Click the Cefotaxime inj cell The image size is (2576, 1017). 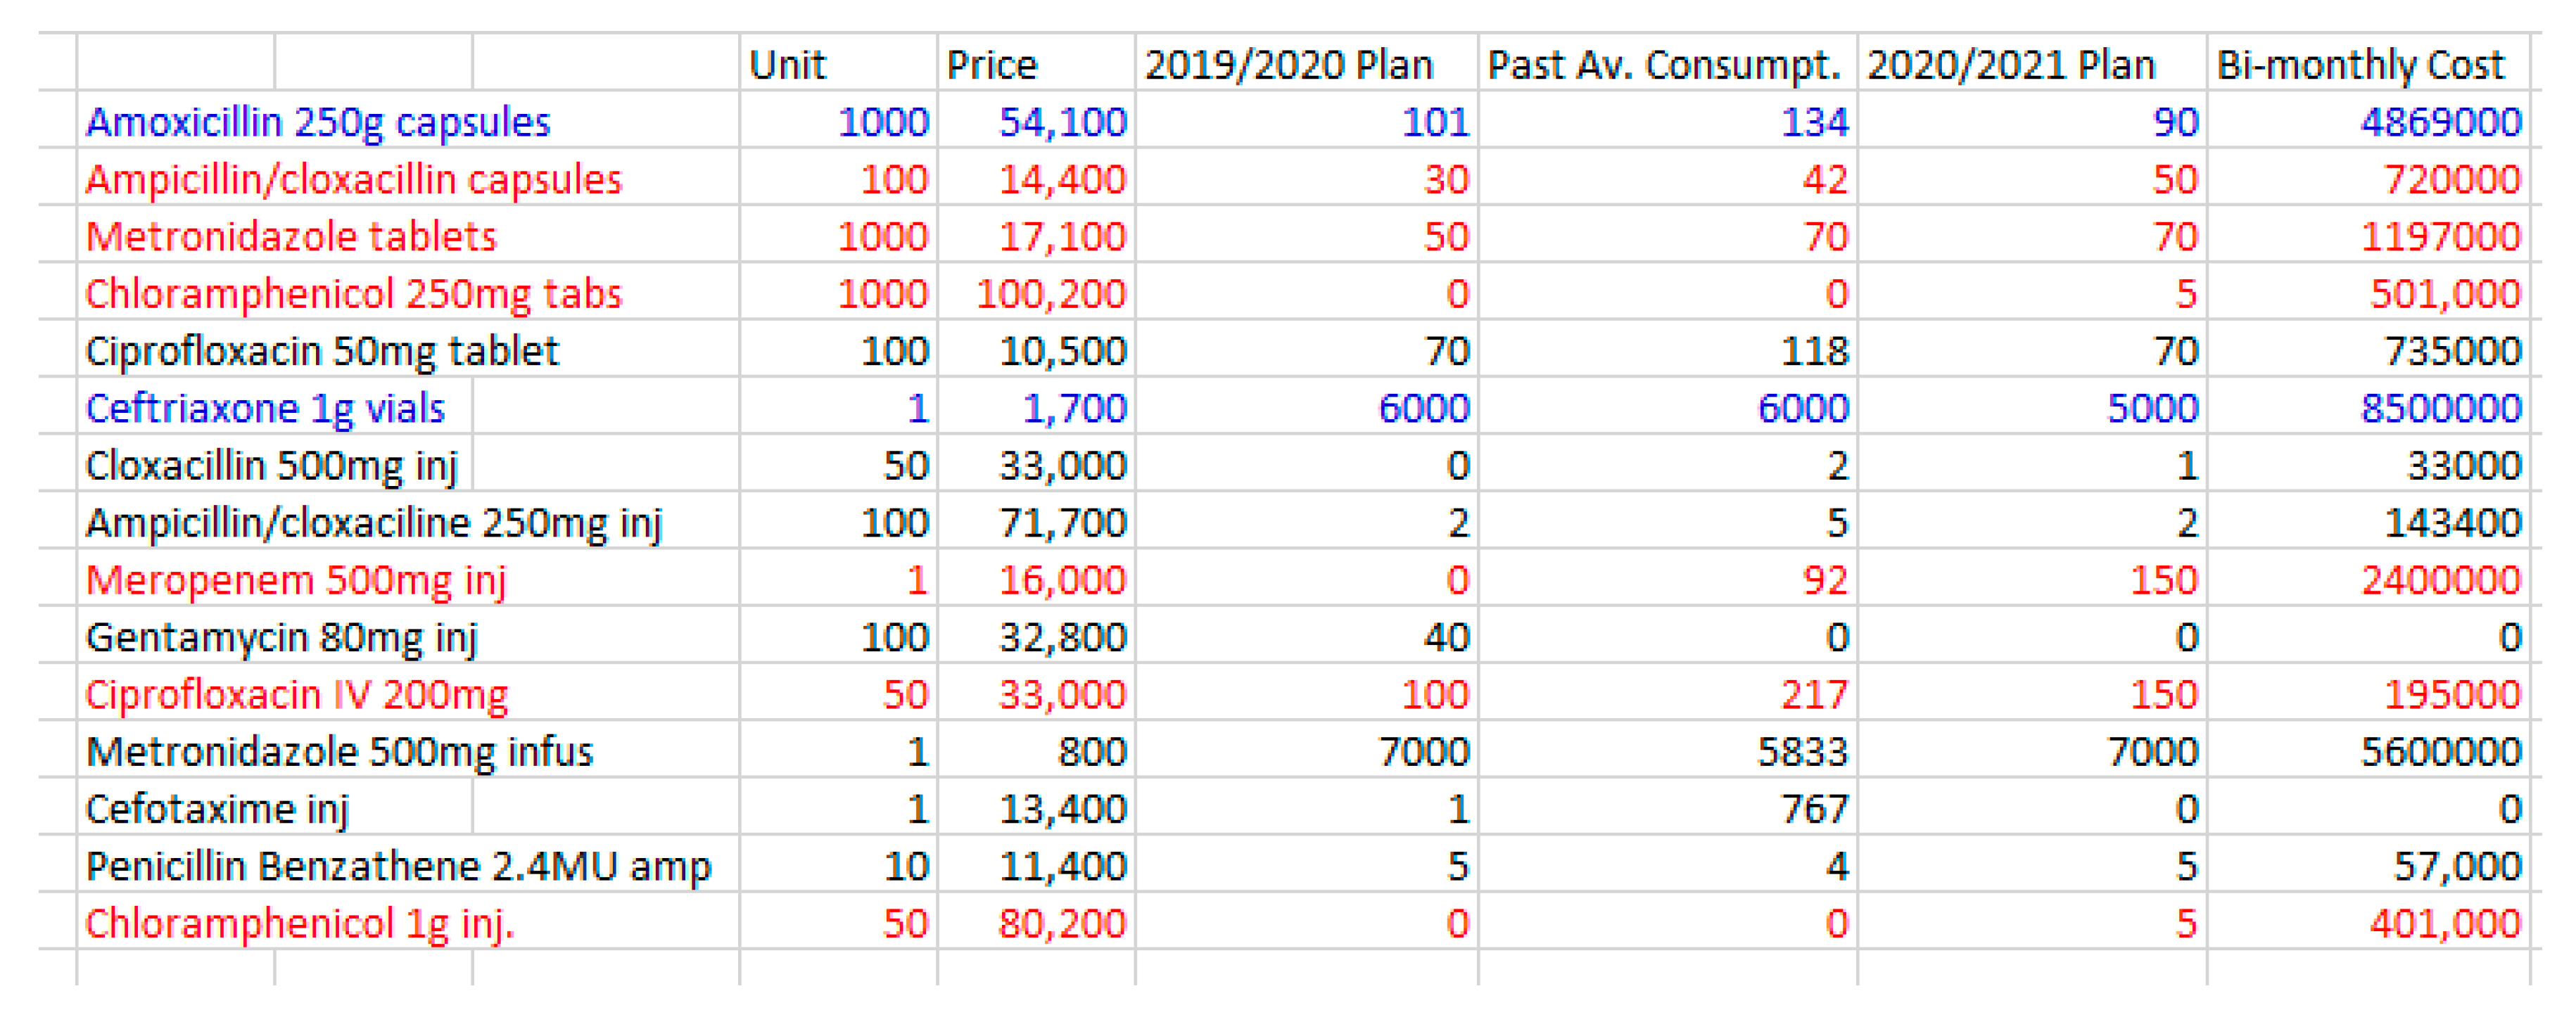point(217,809)
